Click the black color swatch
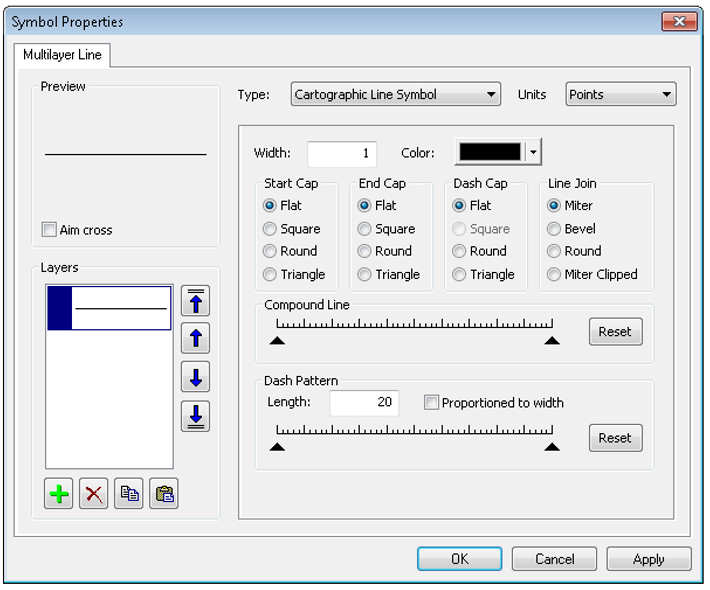The image size is (710, 590). [x=490, y=153]
